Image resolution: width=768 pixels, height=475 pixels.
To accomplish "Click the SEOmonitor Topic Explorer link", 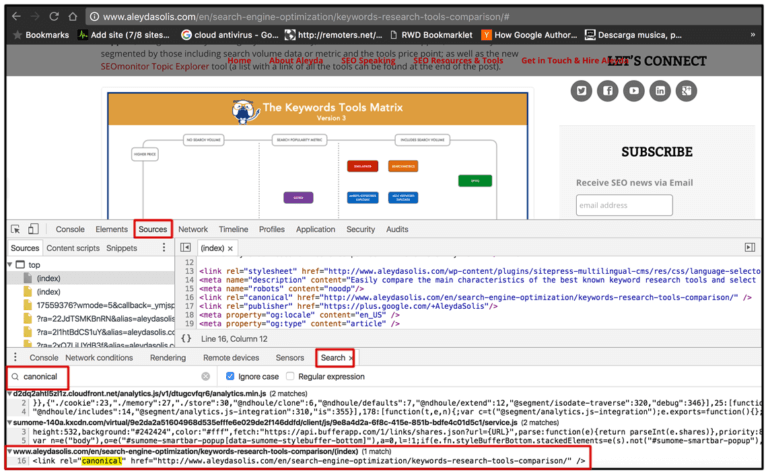I will pos(155,67).
